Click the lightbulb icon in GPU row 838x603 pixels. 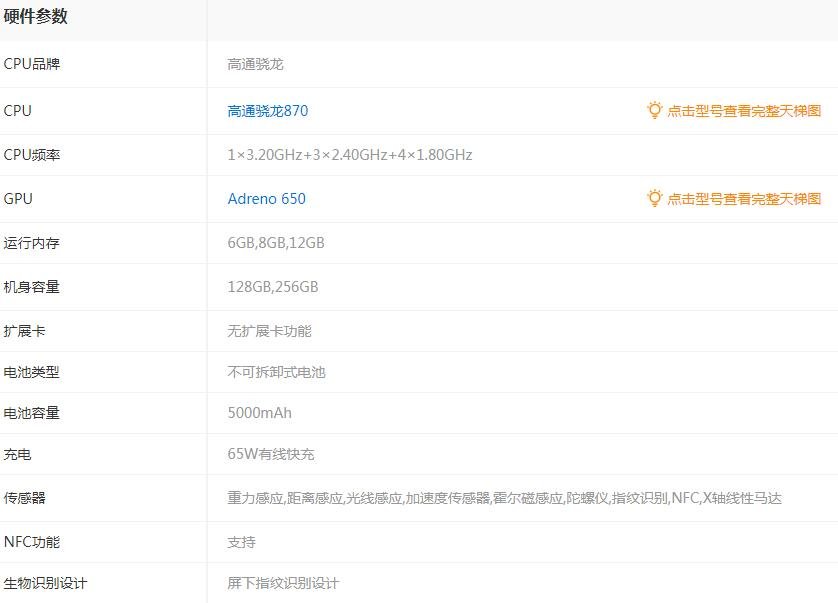(x=654, y=198)
